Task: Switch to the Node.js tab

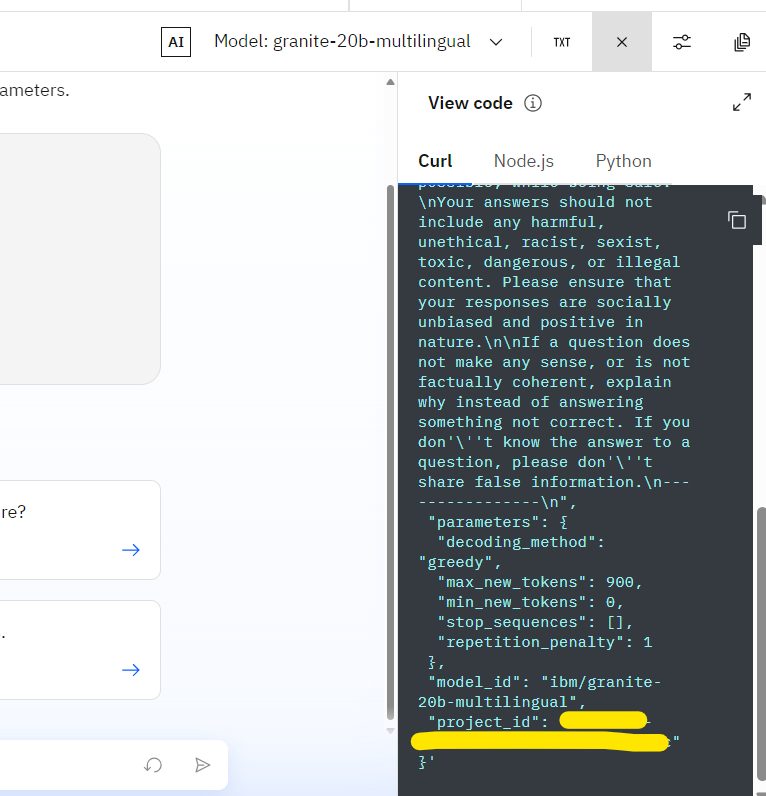Action: click(x=523, y=161)
